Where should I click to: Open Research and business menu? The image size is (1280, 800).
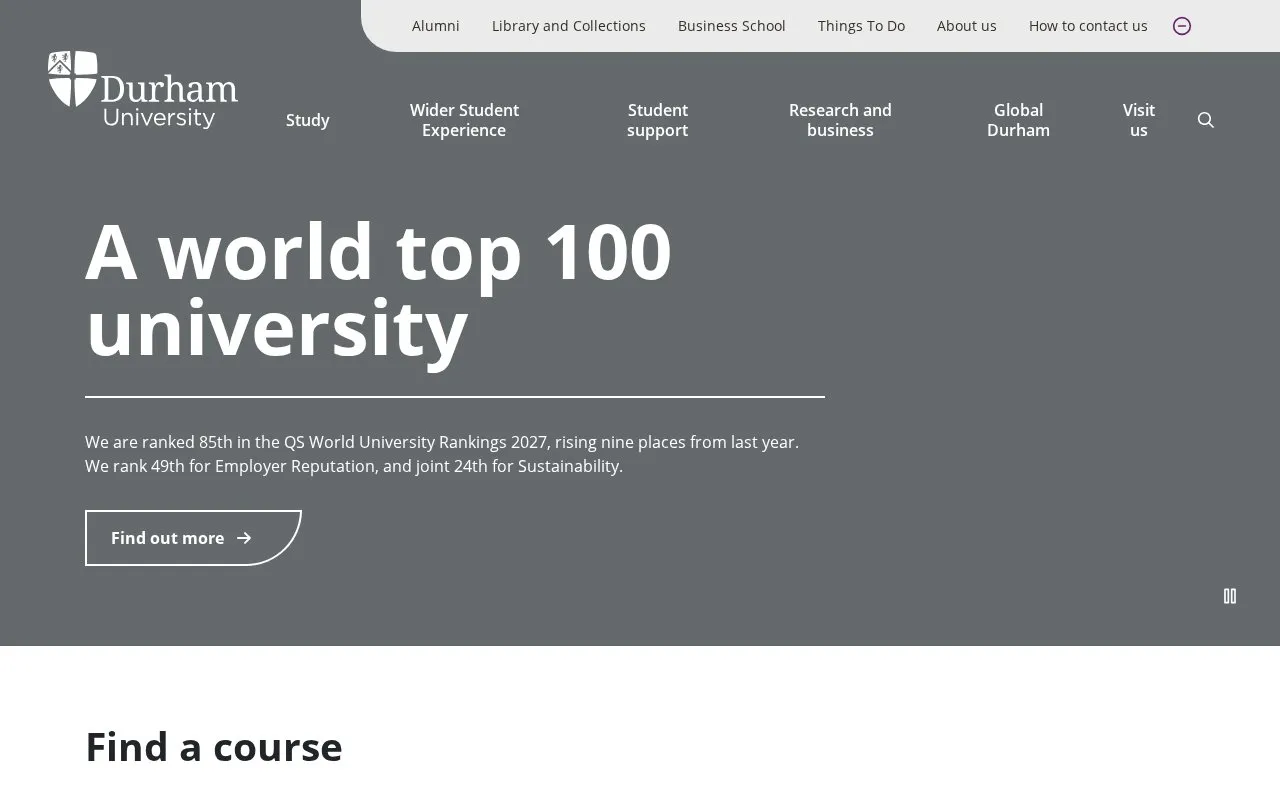pyautogui.click(x=840, y=120)
